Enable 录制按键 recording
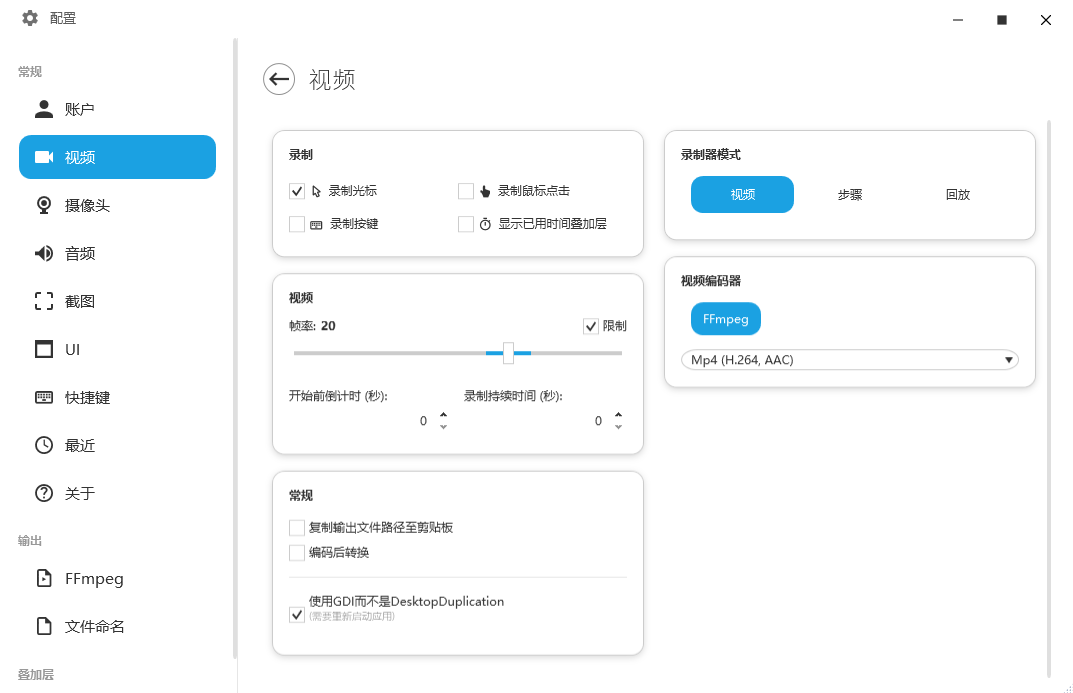The width and height of the screenshot is (1073, 693). (x=297, y=224)
